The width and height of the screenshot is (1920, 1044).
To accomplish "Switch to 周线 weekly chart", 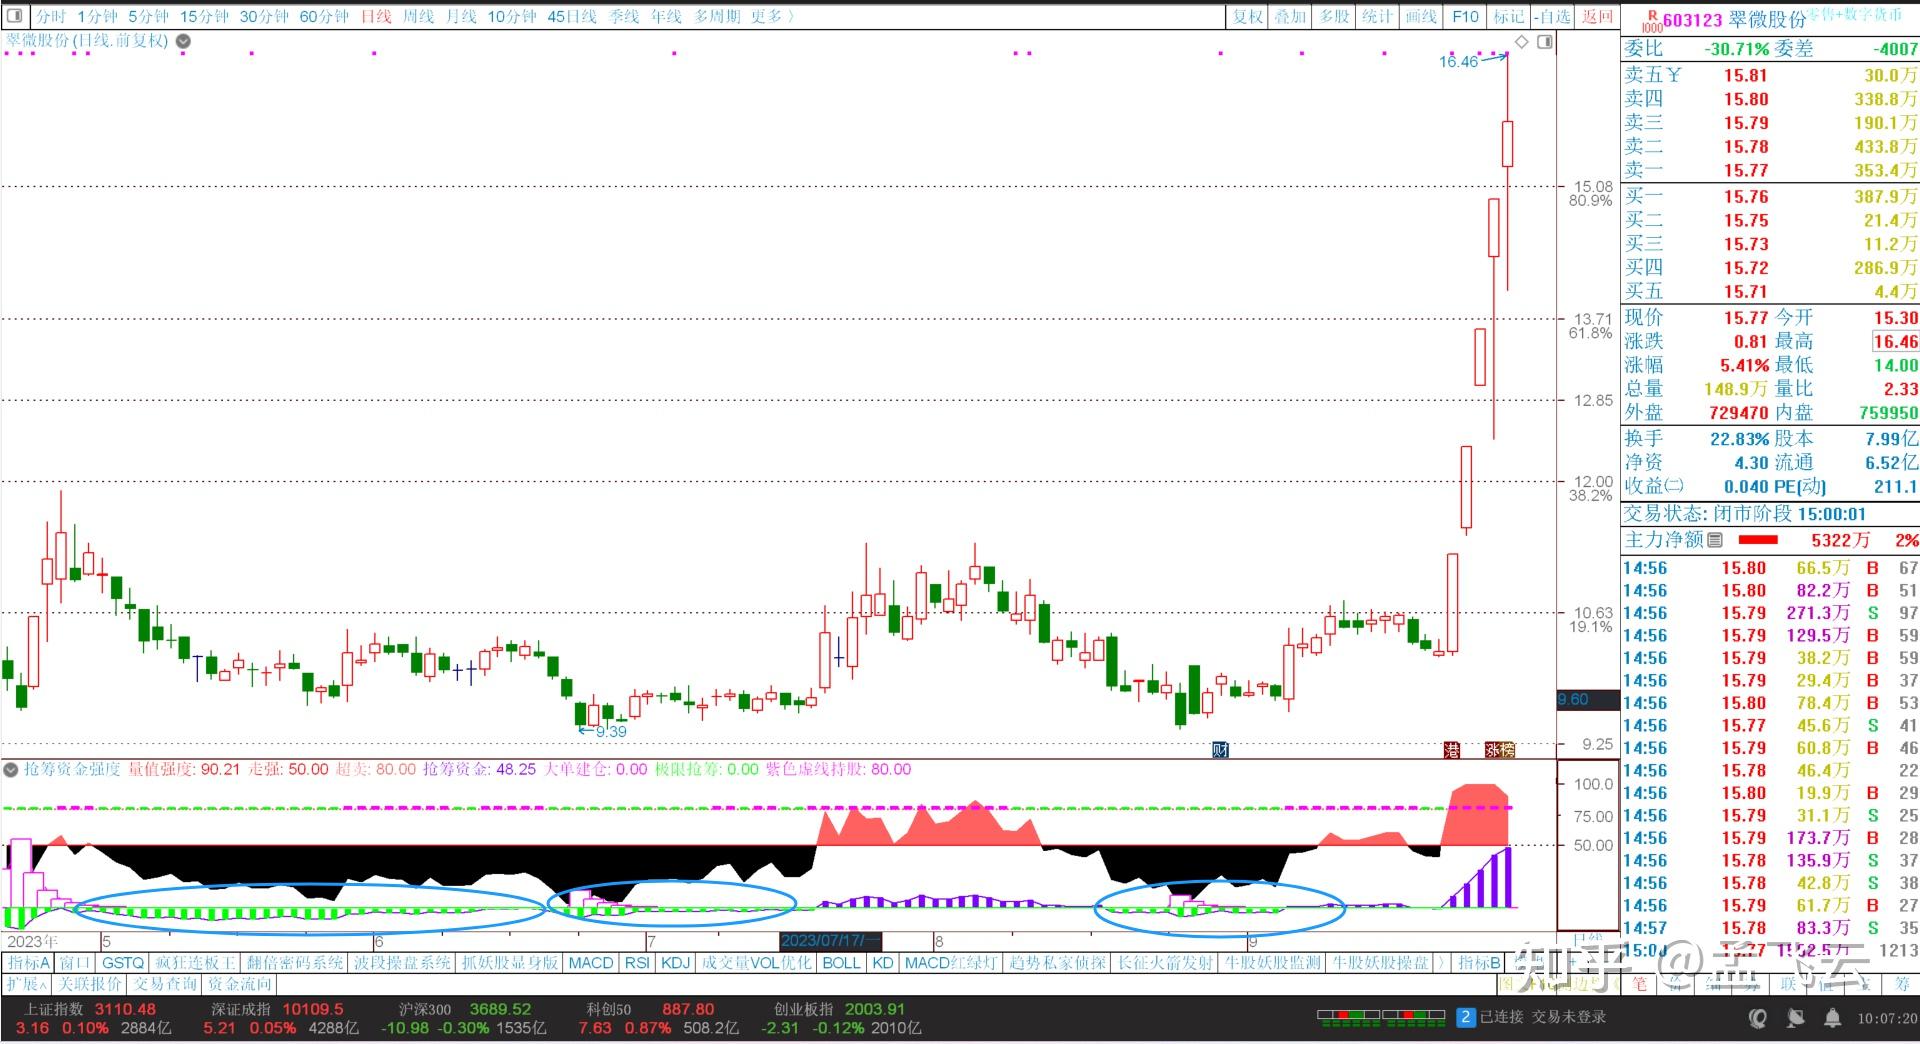I will [x=418, y=16].
